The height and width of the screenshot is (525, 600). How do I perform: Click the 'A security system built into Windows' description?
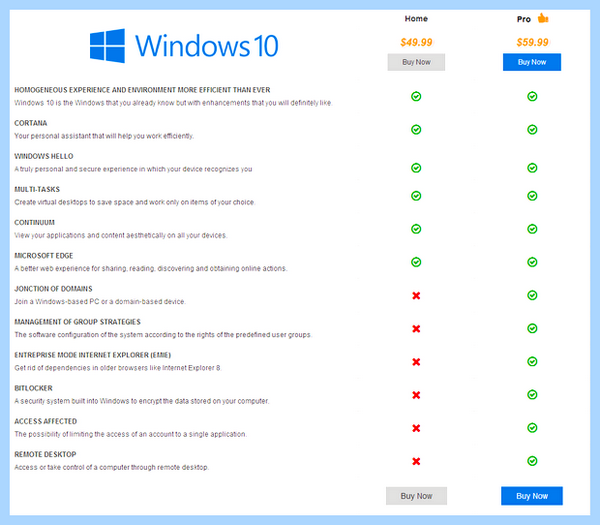(x=142, y=401)
